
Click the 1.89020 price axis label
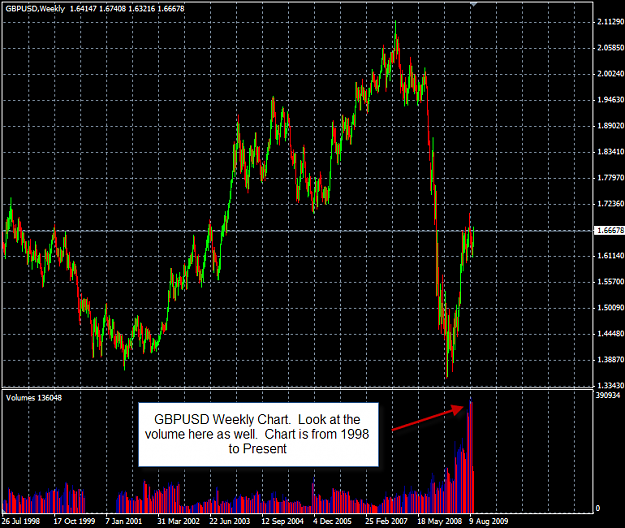point(611,126)
